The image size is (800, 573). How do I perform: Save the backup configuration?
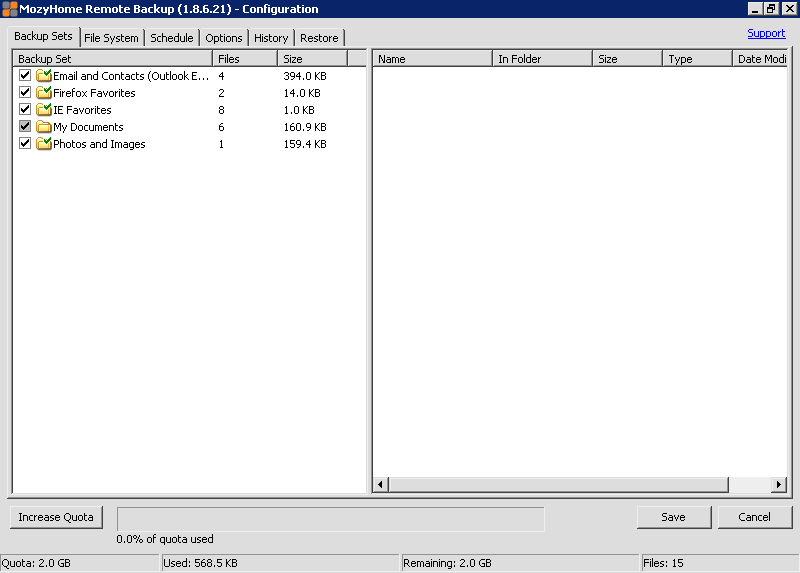click(x=673, y=517)
